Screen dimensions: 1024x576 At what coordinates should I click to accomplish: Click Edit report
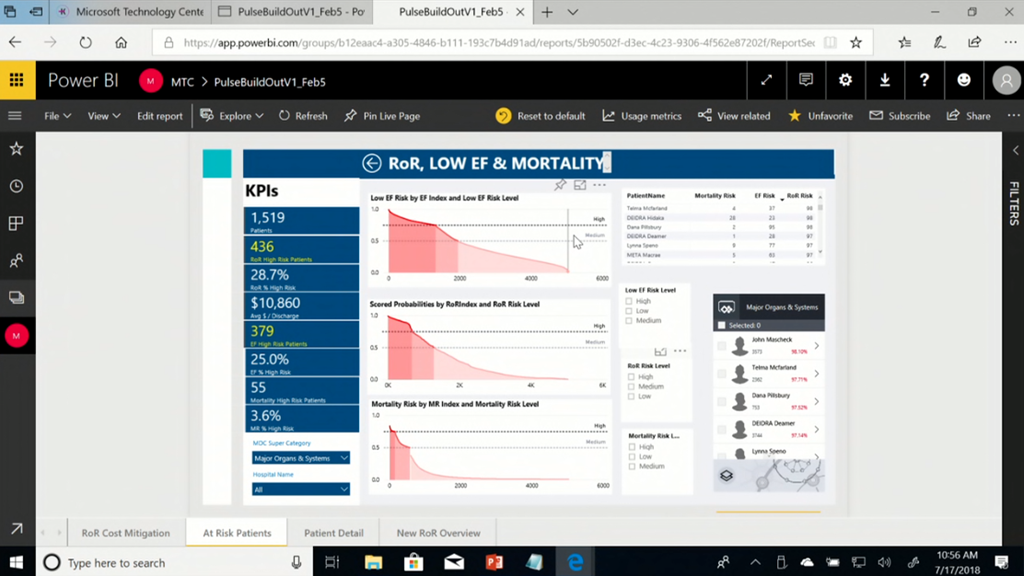(x=159, y=116)
